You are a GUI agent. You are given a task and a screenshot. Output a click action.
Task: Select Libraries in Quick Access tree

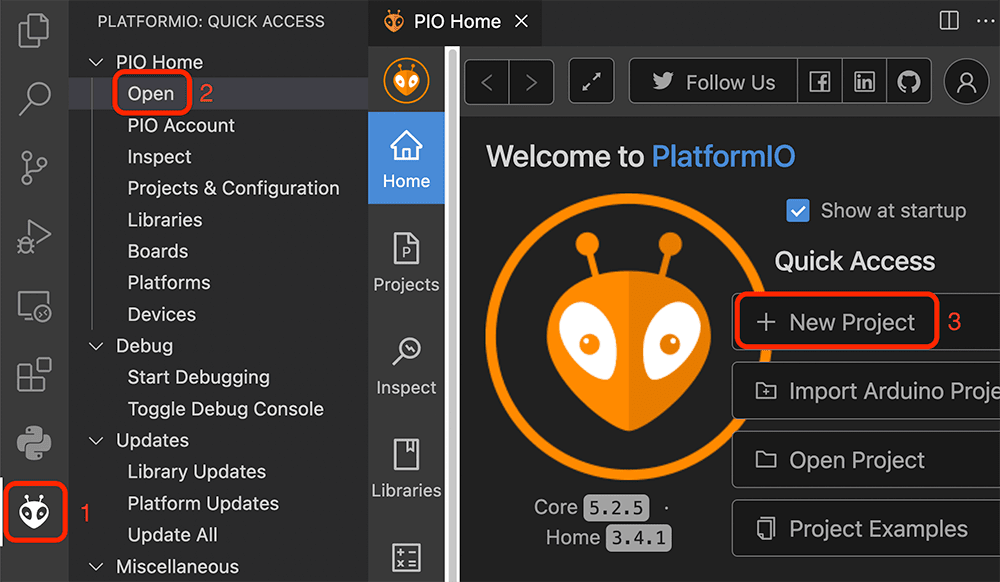pyautogui.click(x=165, y=220)
